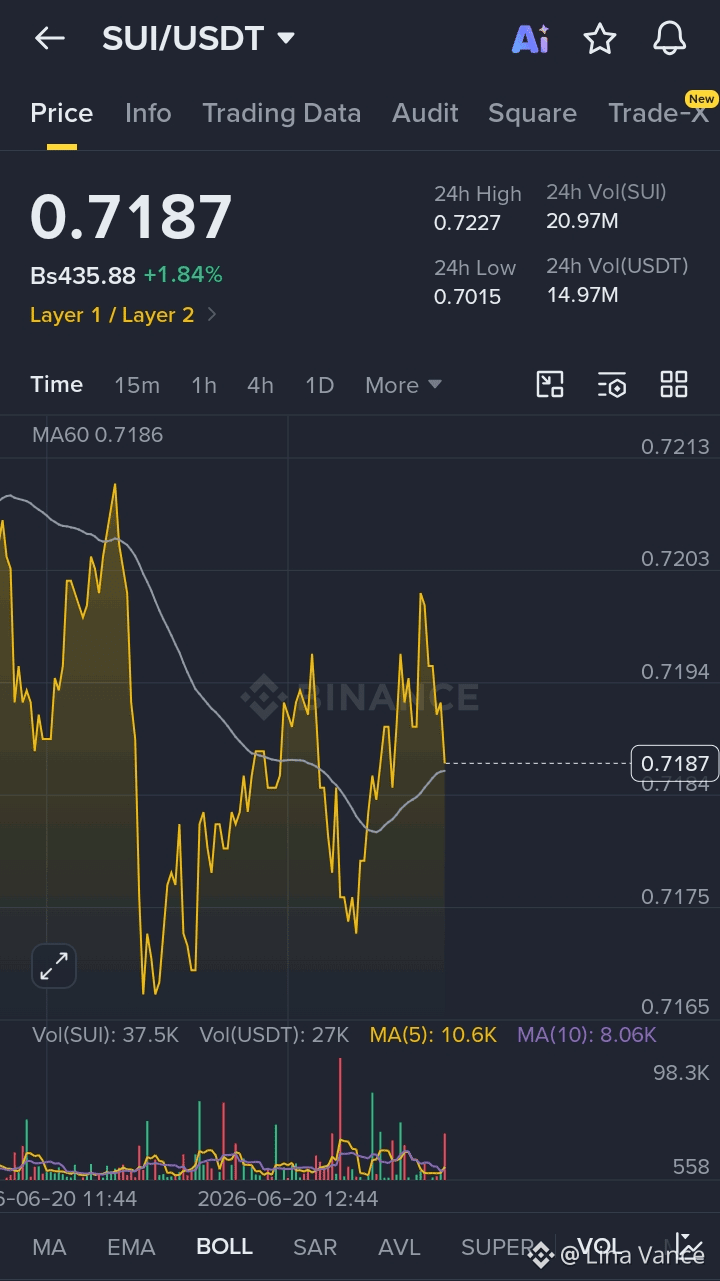Open price alert bell icon
Screen dimensions: 720x1281
coord(670,39)
